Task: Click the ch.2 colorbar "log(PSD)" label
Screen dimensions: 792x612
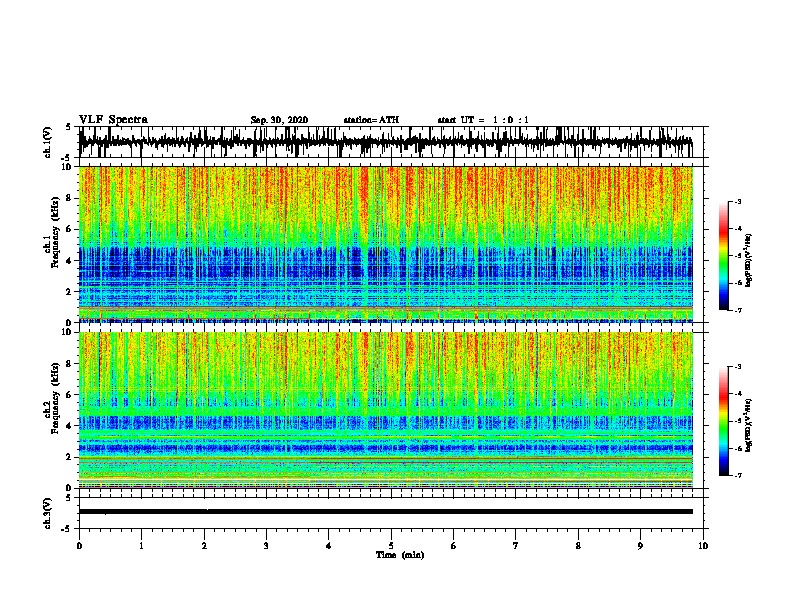Action: coord(748,425)
